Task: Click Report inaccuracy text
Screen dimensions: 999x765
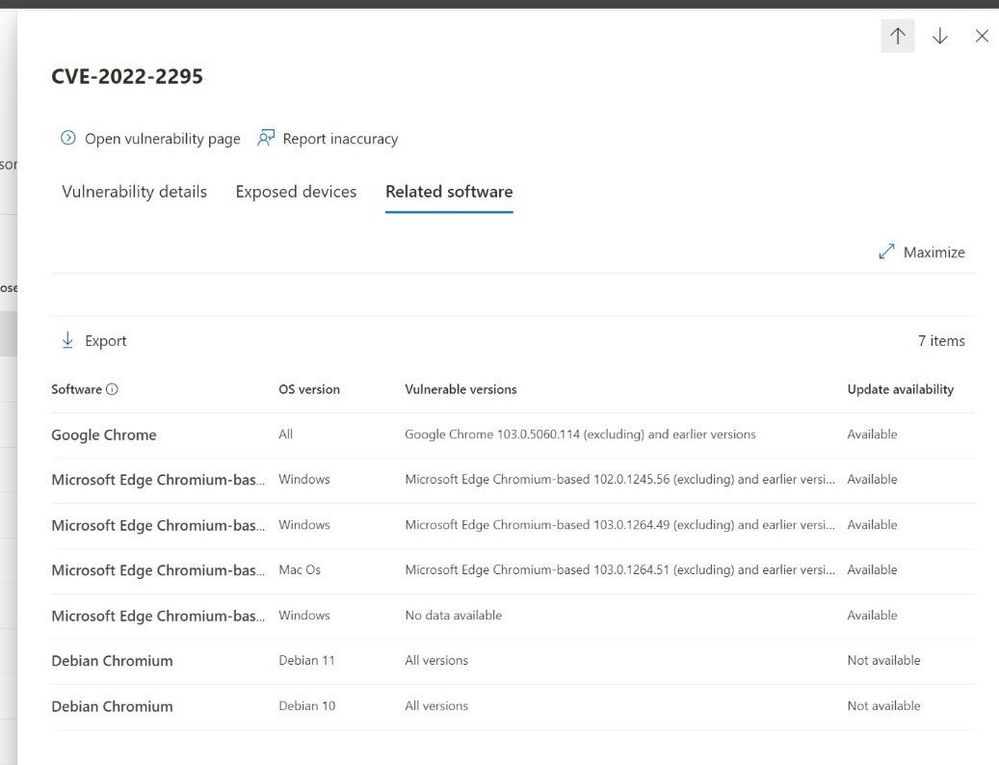Action: click(x=340, y=138)
